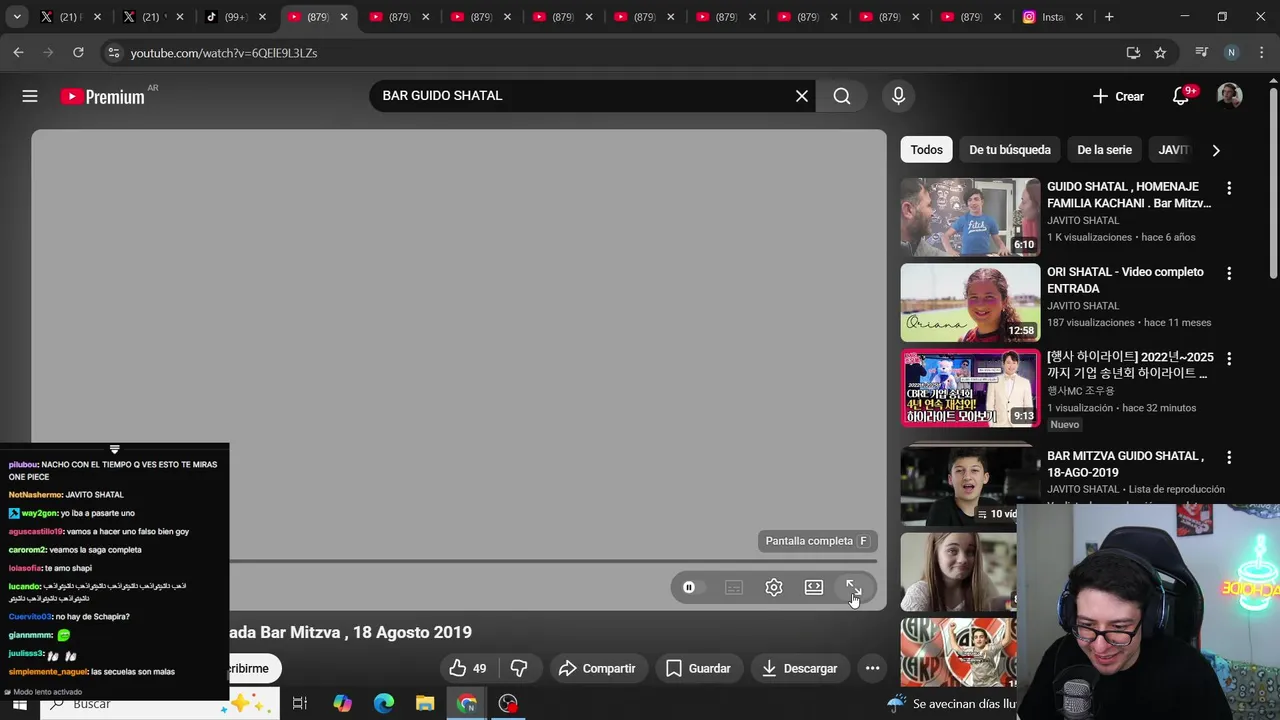Image resolution: width=1280 pixels, height=720 pixels.
Task: Open the Chrome profile N button
Action: (1231, 53)
